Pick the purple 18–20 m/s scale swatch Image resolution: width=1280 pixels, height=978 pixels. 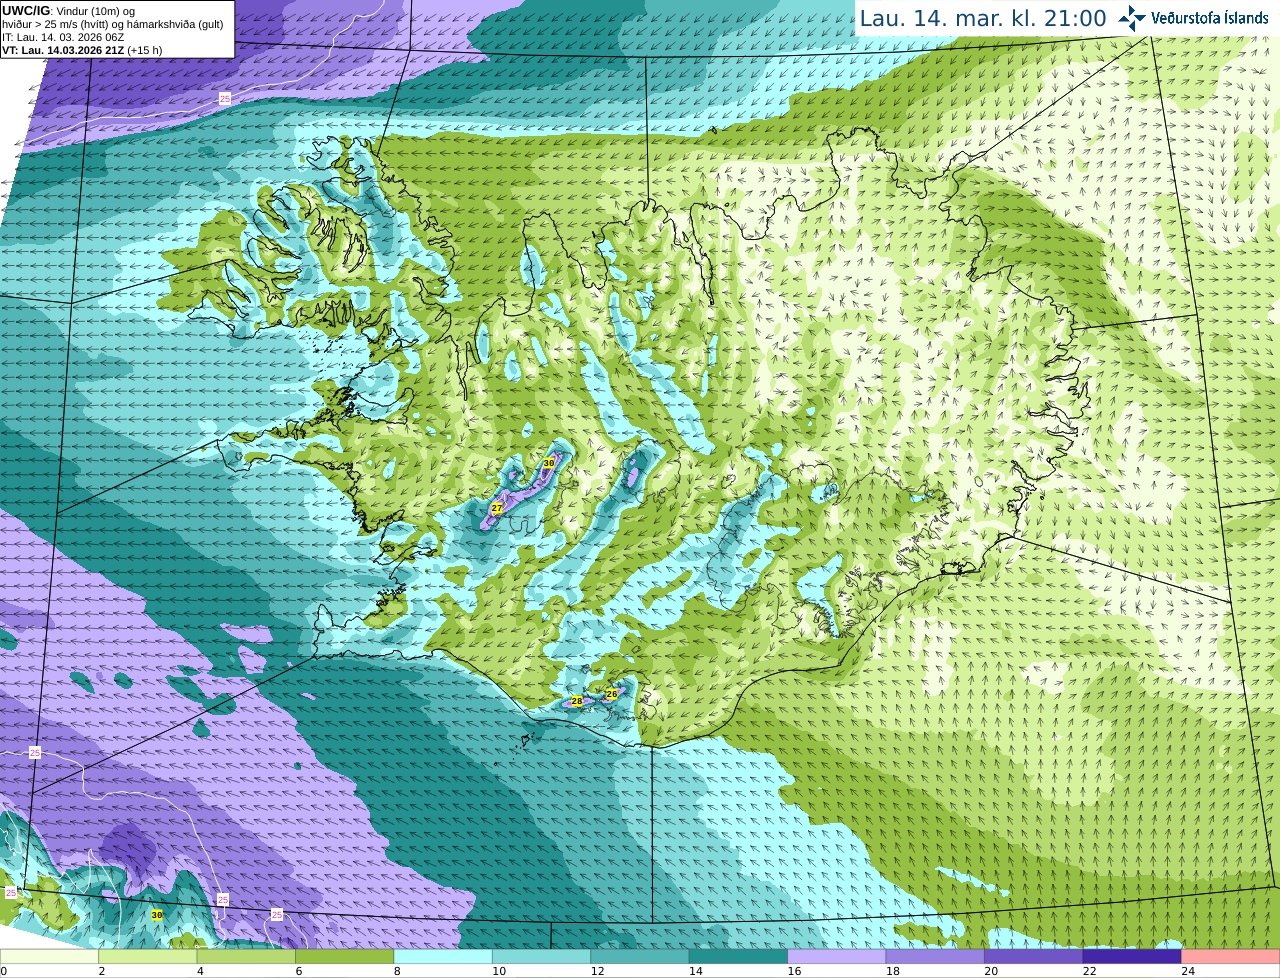[x=935, y=957]
